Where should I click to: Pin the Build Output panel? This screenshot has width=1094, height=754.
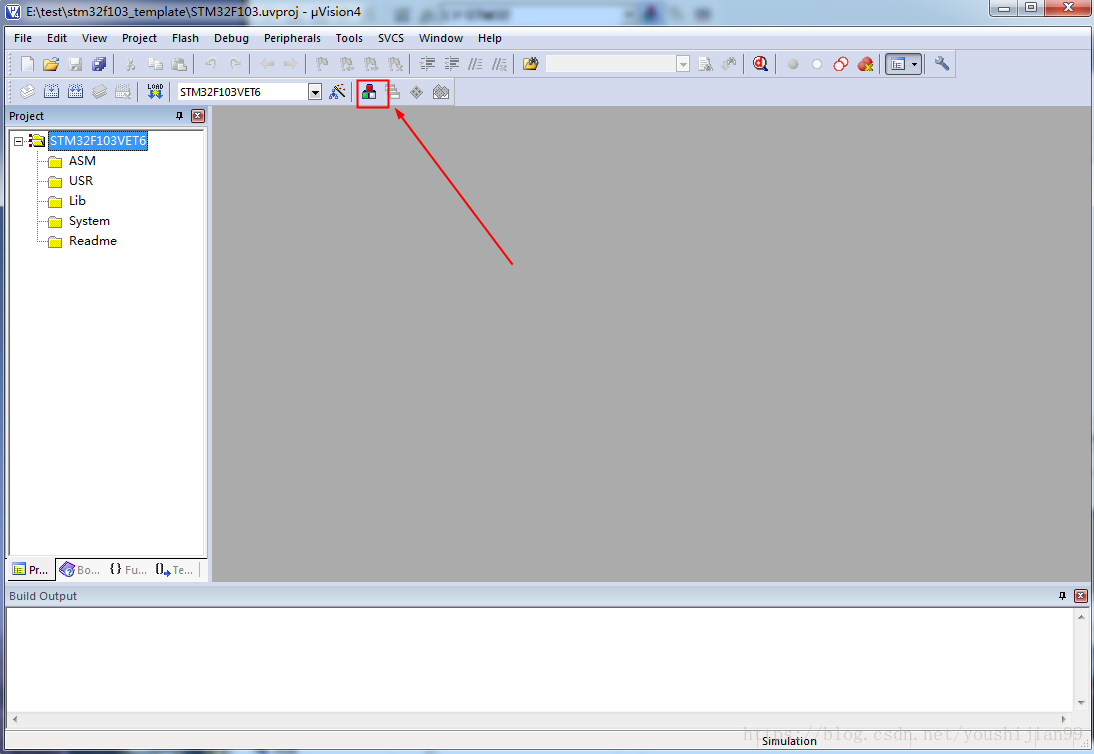[1063, 596]
